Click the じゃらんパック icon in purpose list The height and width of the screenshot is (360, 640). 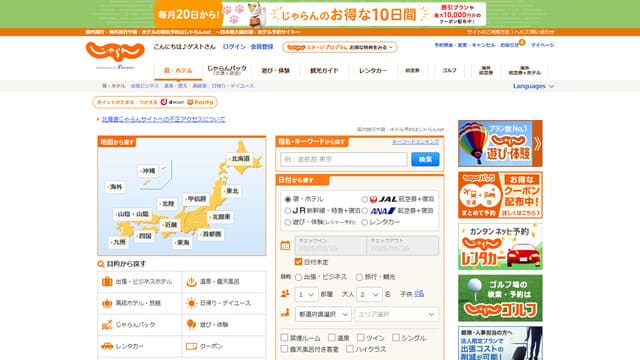coord(107,325)
